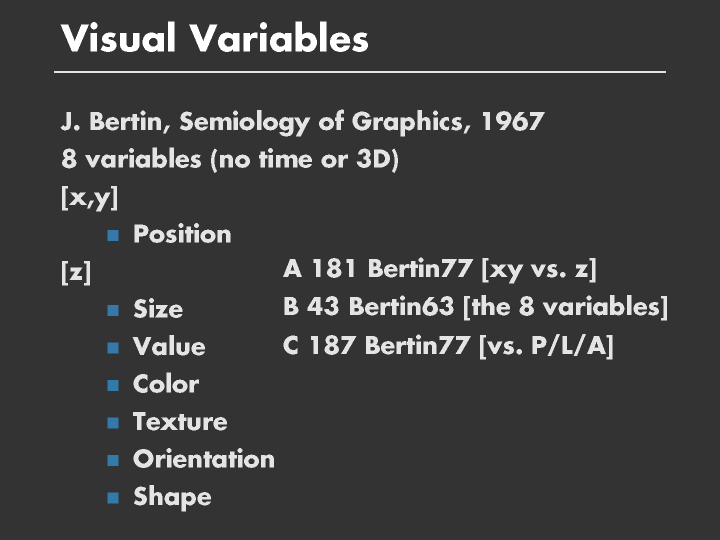720x540 pixels.
Task: Click the horizontal rule under the title
Action: 360,72
